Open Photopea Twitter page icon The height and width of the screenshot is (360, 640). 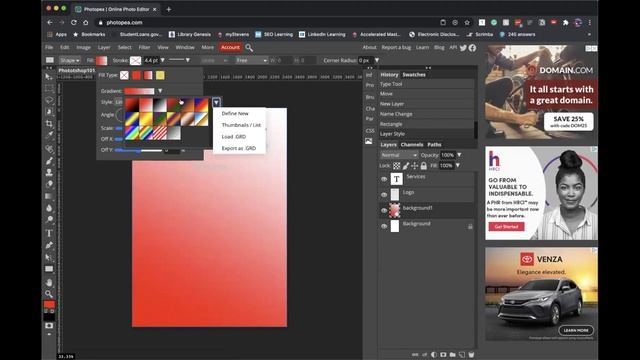click(463, 48)
